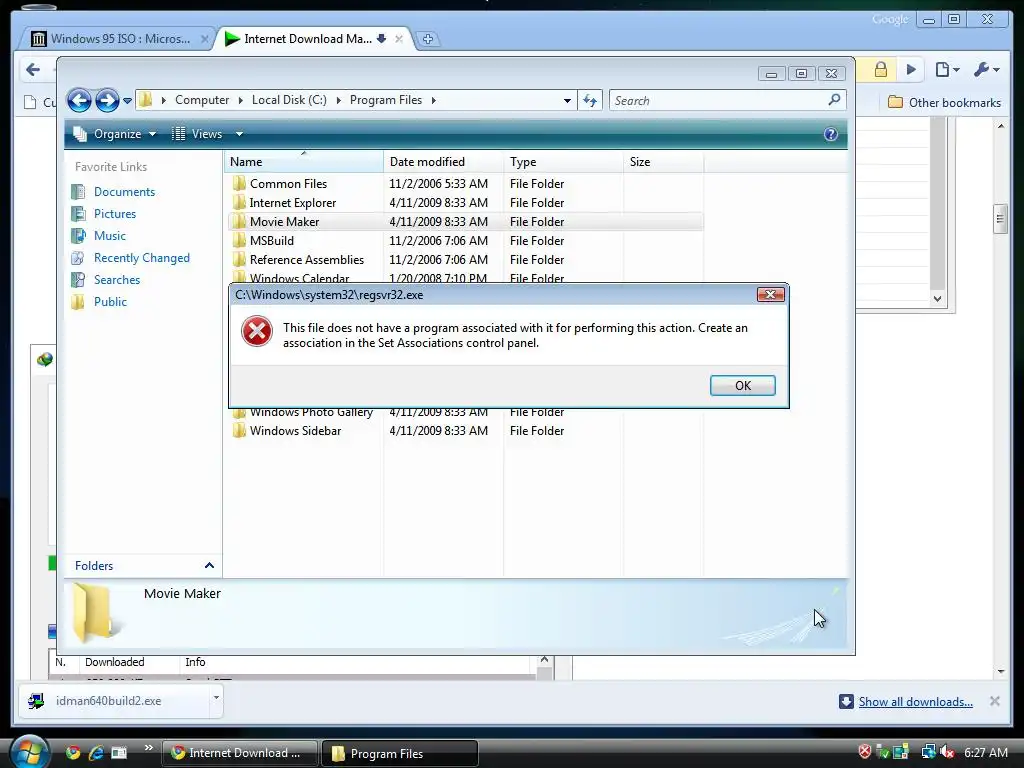Switch to Internet Download Manager browser tab
Viewport: 1024px width, 768px height.
pos(308,39)
